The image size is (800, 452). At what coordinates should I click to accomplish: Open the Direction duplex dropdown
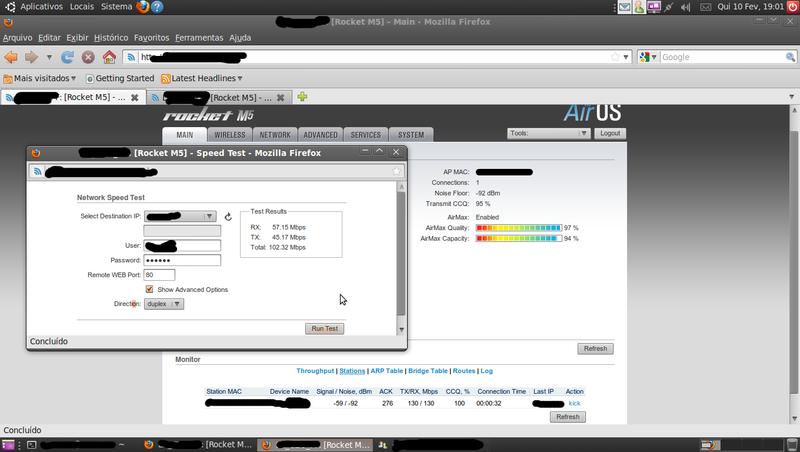click(164, 304)
